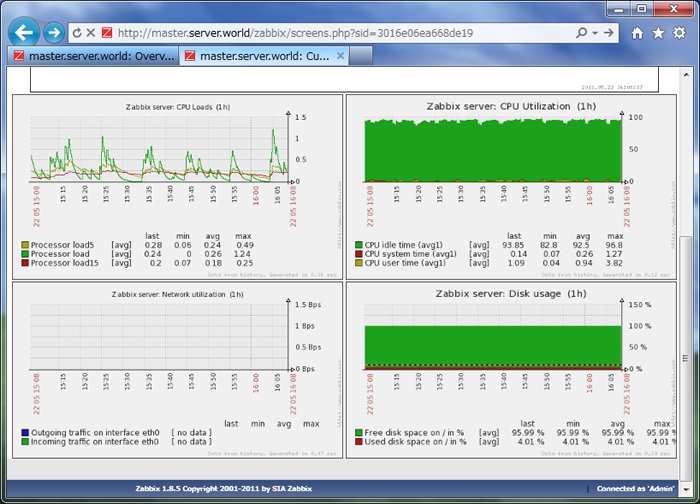Click the browser Forward arrow button
Screen dimensions: 700x504
[54, 33]
